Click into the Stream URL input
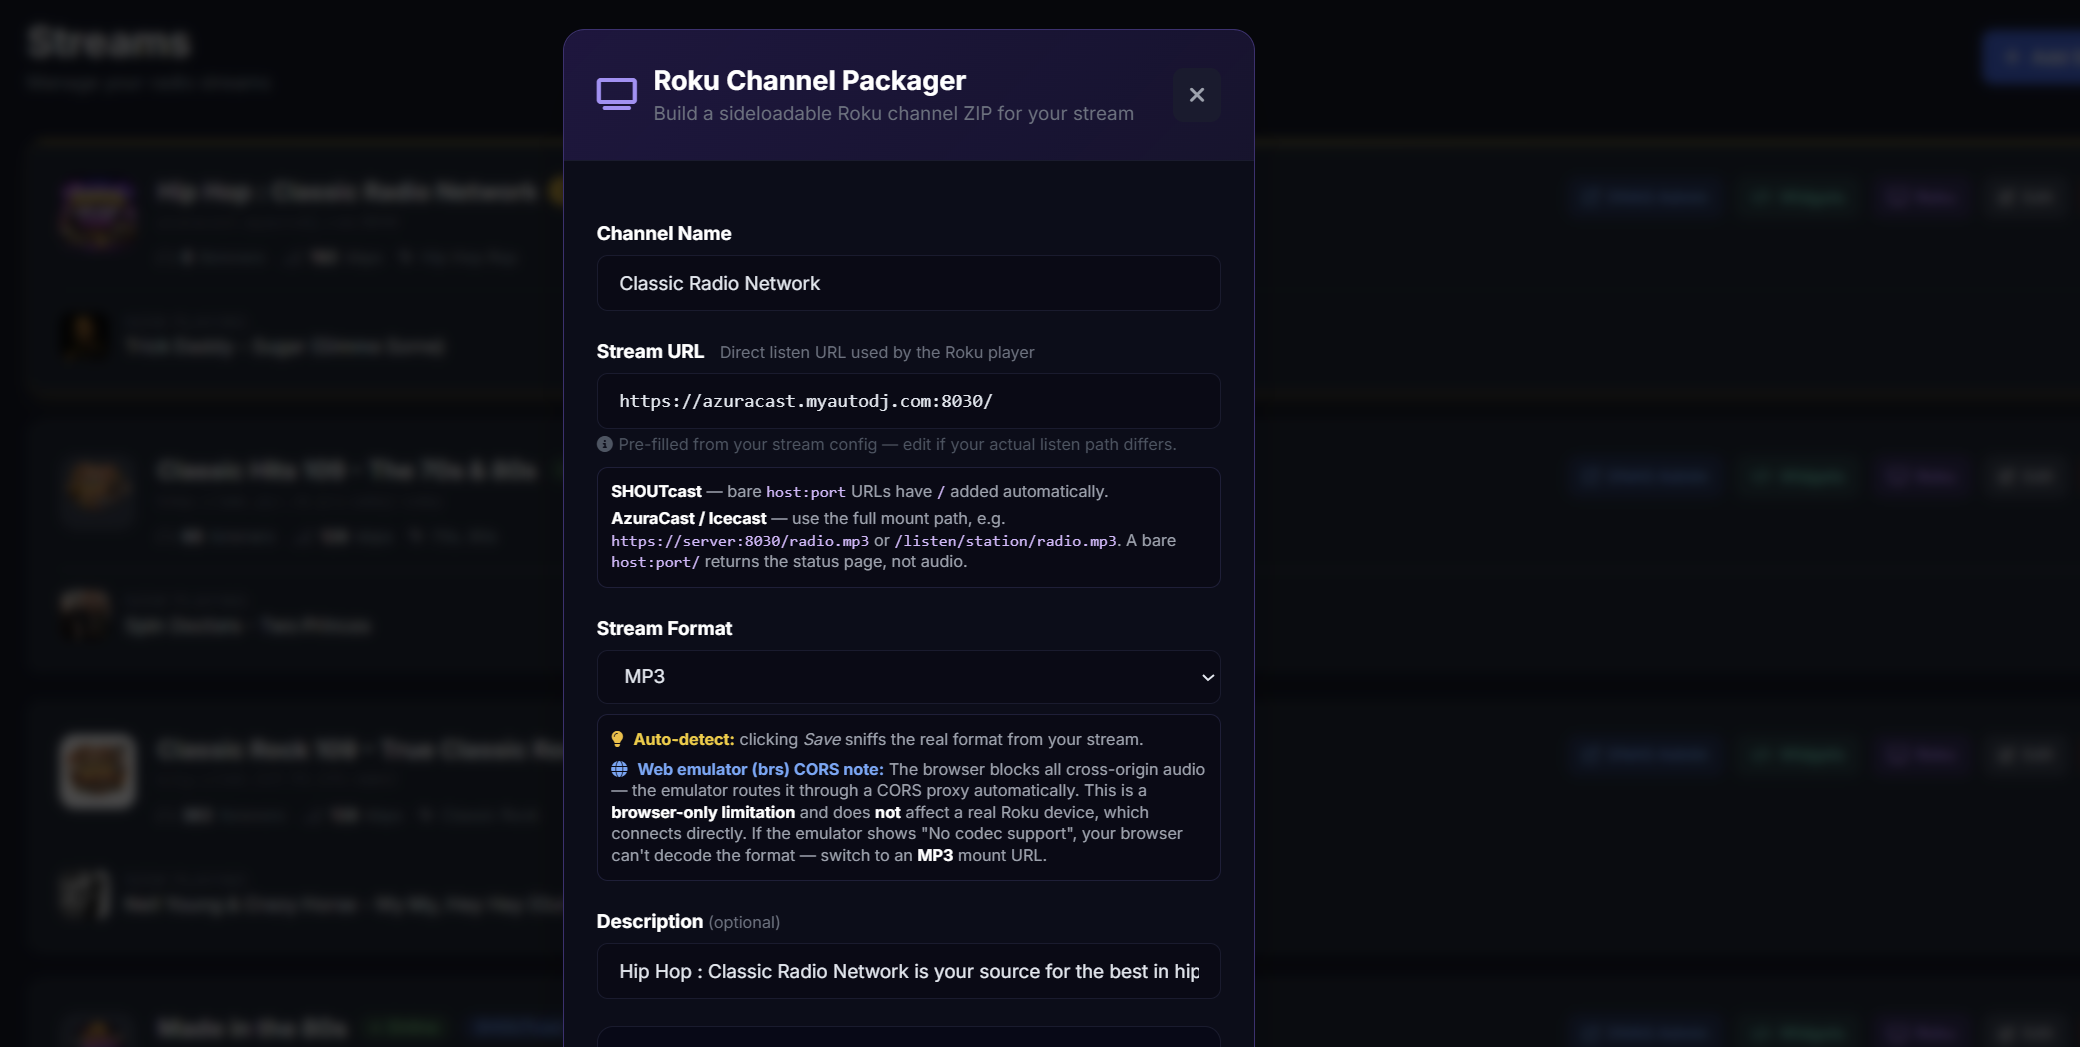Viewport: 2080px width, 1047px height. [x=907, y=402]
